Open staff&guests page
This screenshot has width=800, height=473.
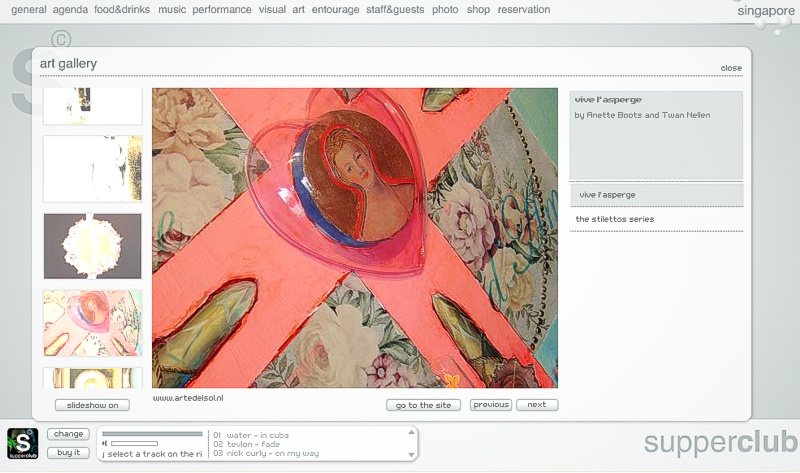(395, 10)
